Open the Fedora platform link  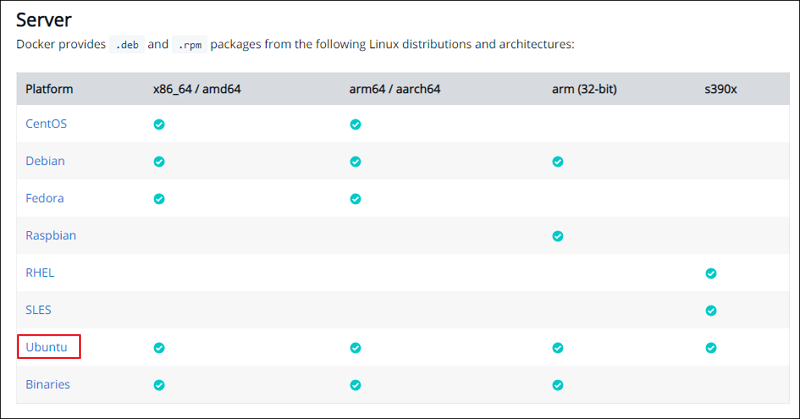[x=44, y=199]
